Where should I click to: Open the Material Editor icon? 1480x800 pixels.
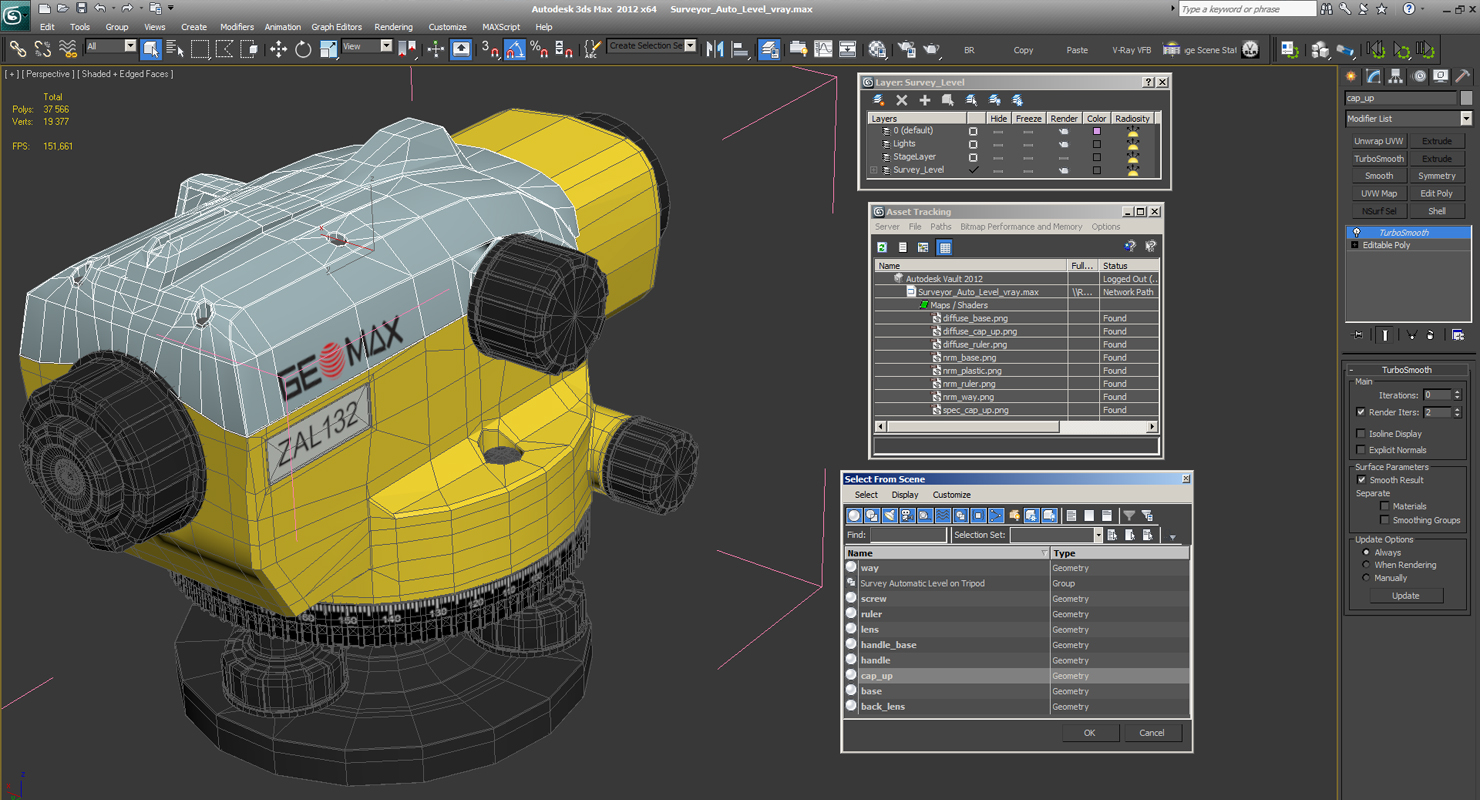click(877, 49)
